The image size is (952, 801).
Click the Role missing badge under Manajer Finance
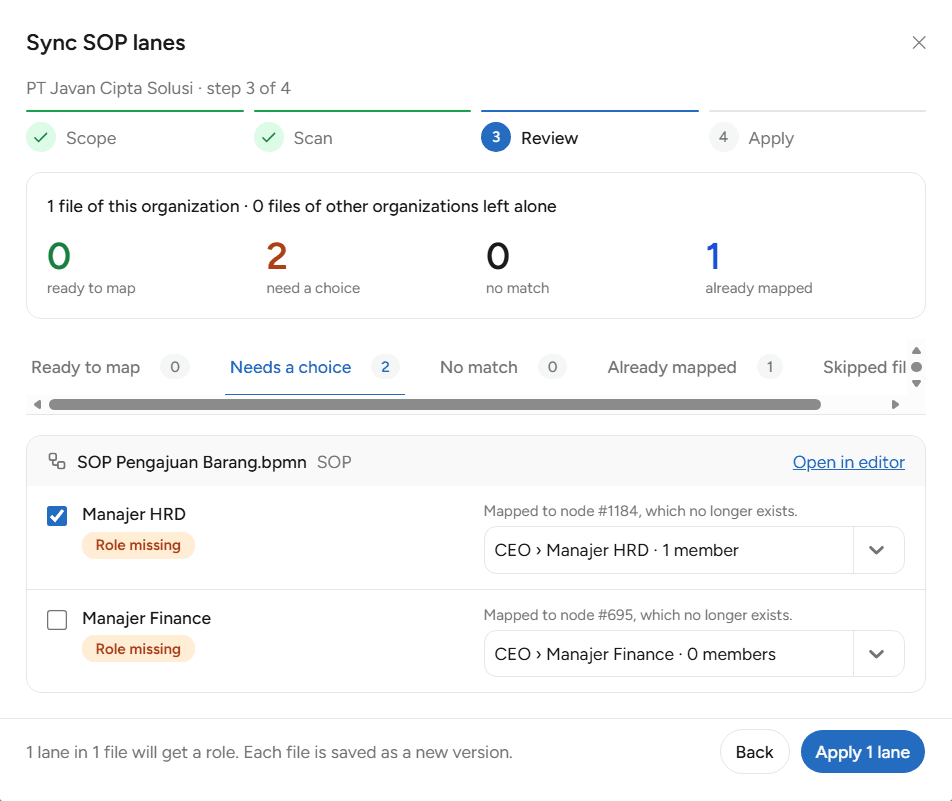138,649
